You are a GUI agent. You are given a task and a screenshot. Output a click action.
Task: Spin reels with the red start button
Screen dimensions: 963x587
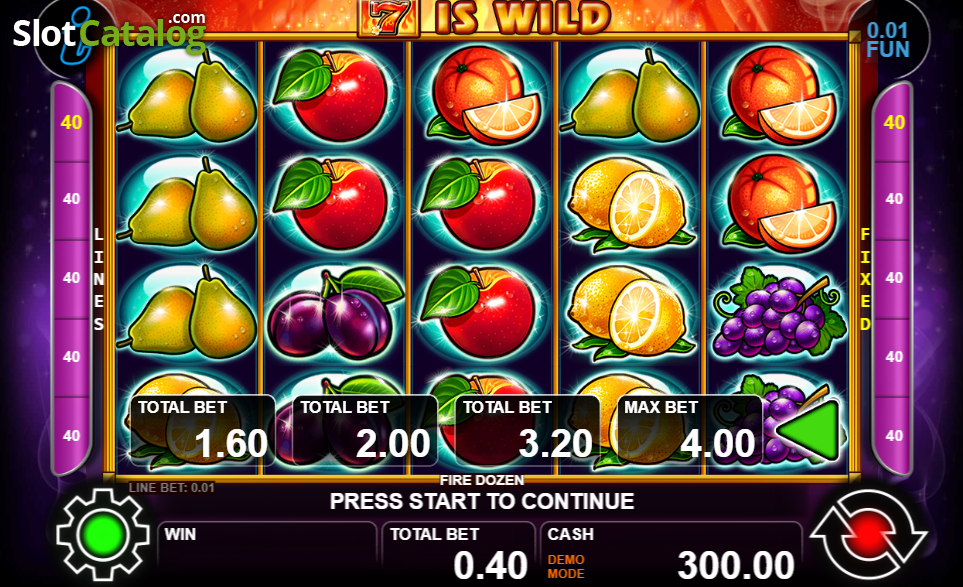868,534
